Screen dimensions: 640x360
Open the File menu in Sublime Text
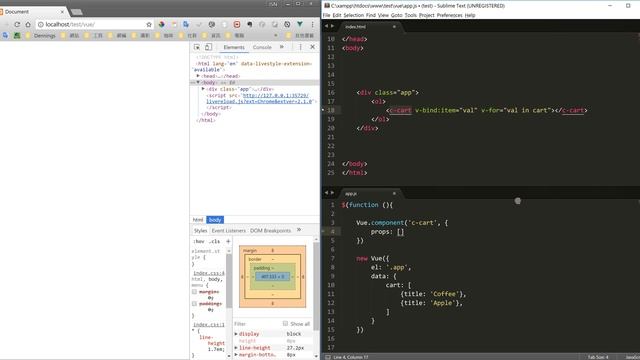coord(327,15)
